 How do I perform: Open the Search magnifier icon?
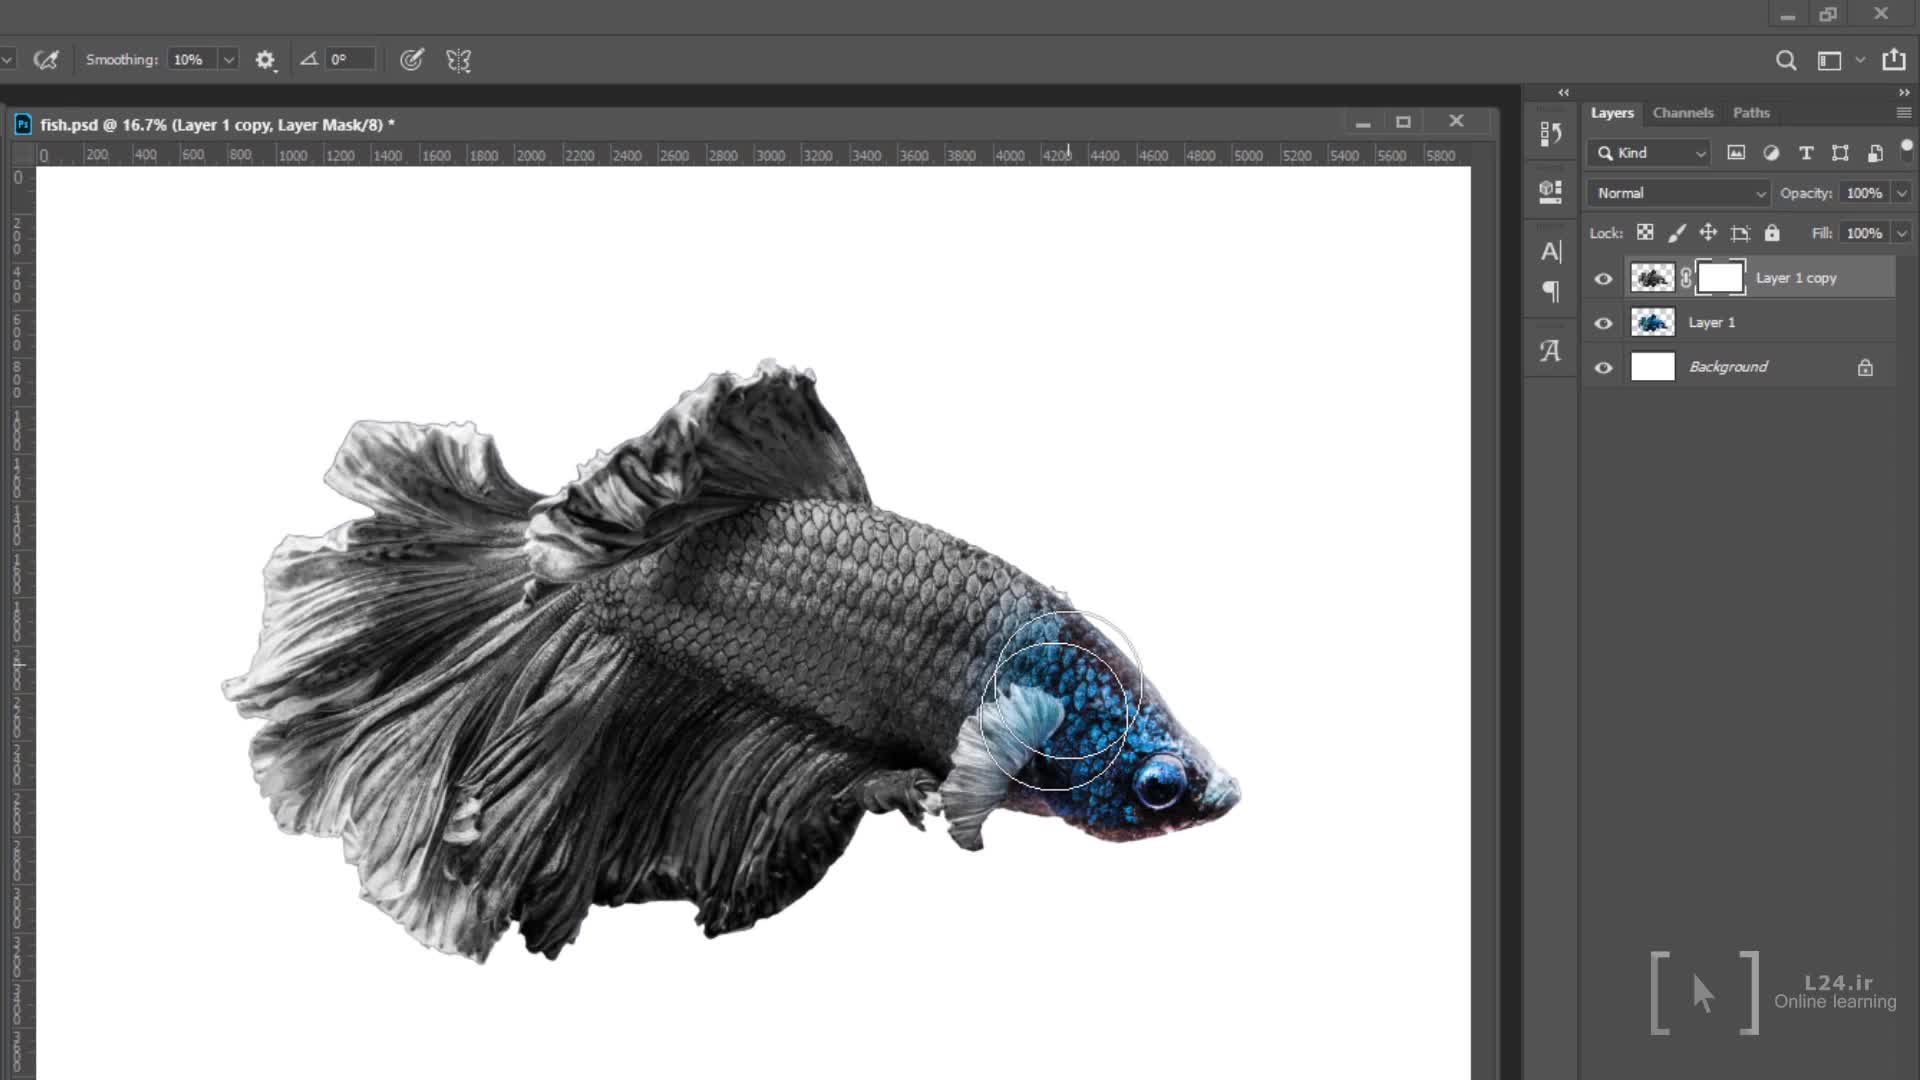tap(1786, 60)
